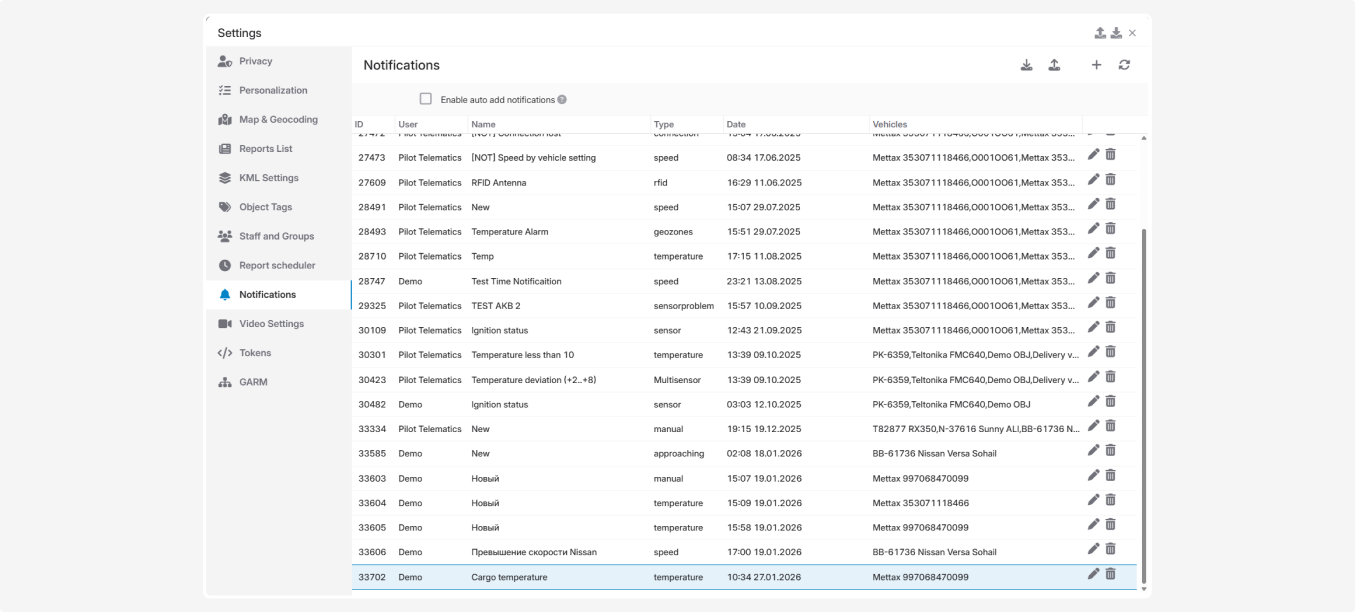The image size is (1355, 612).
Task: Switch to the Tokens section
Action: (x=254, y=353)
